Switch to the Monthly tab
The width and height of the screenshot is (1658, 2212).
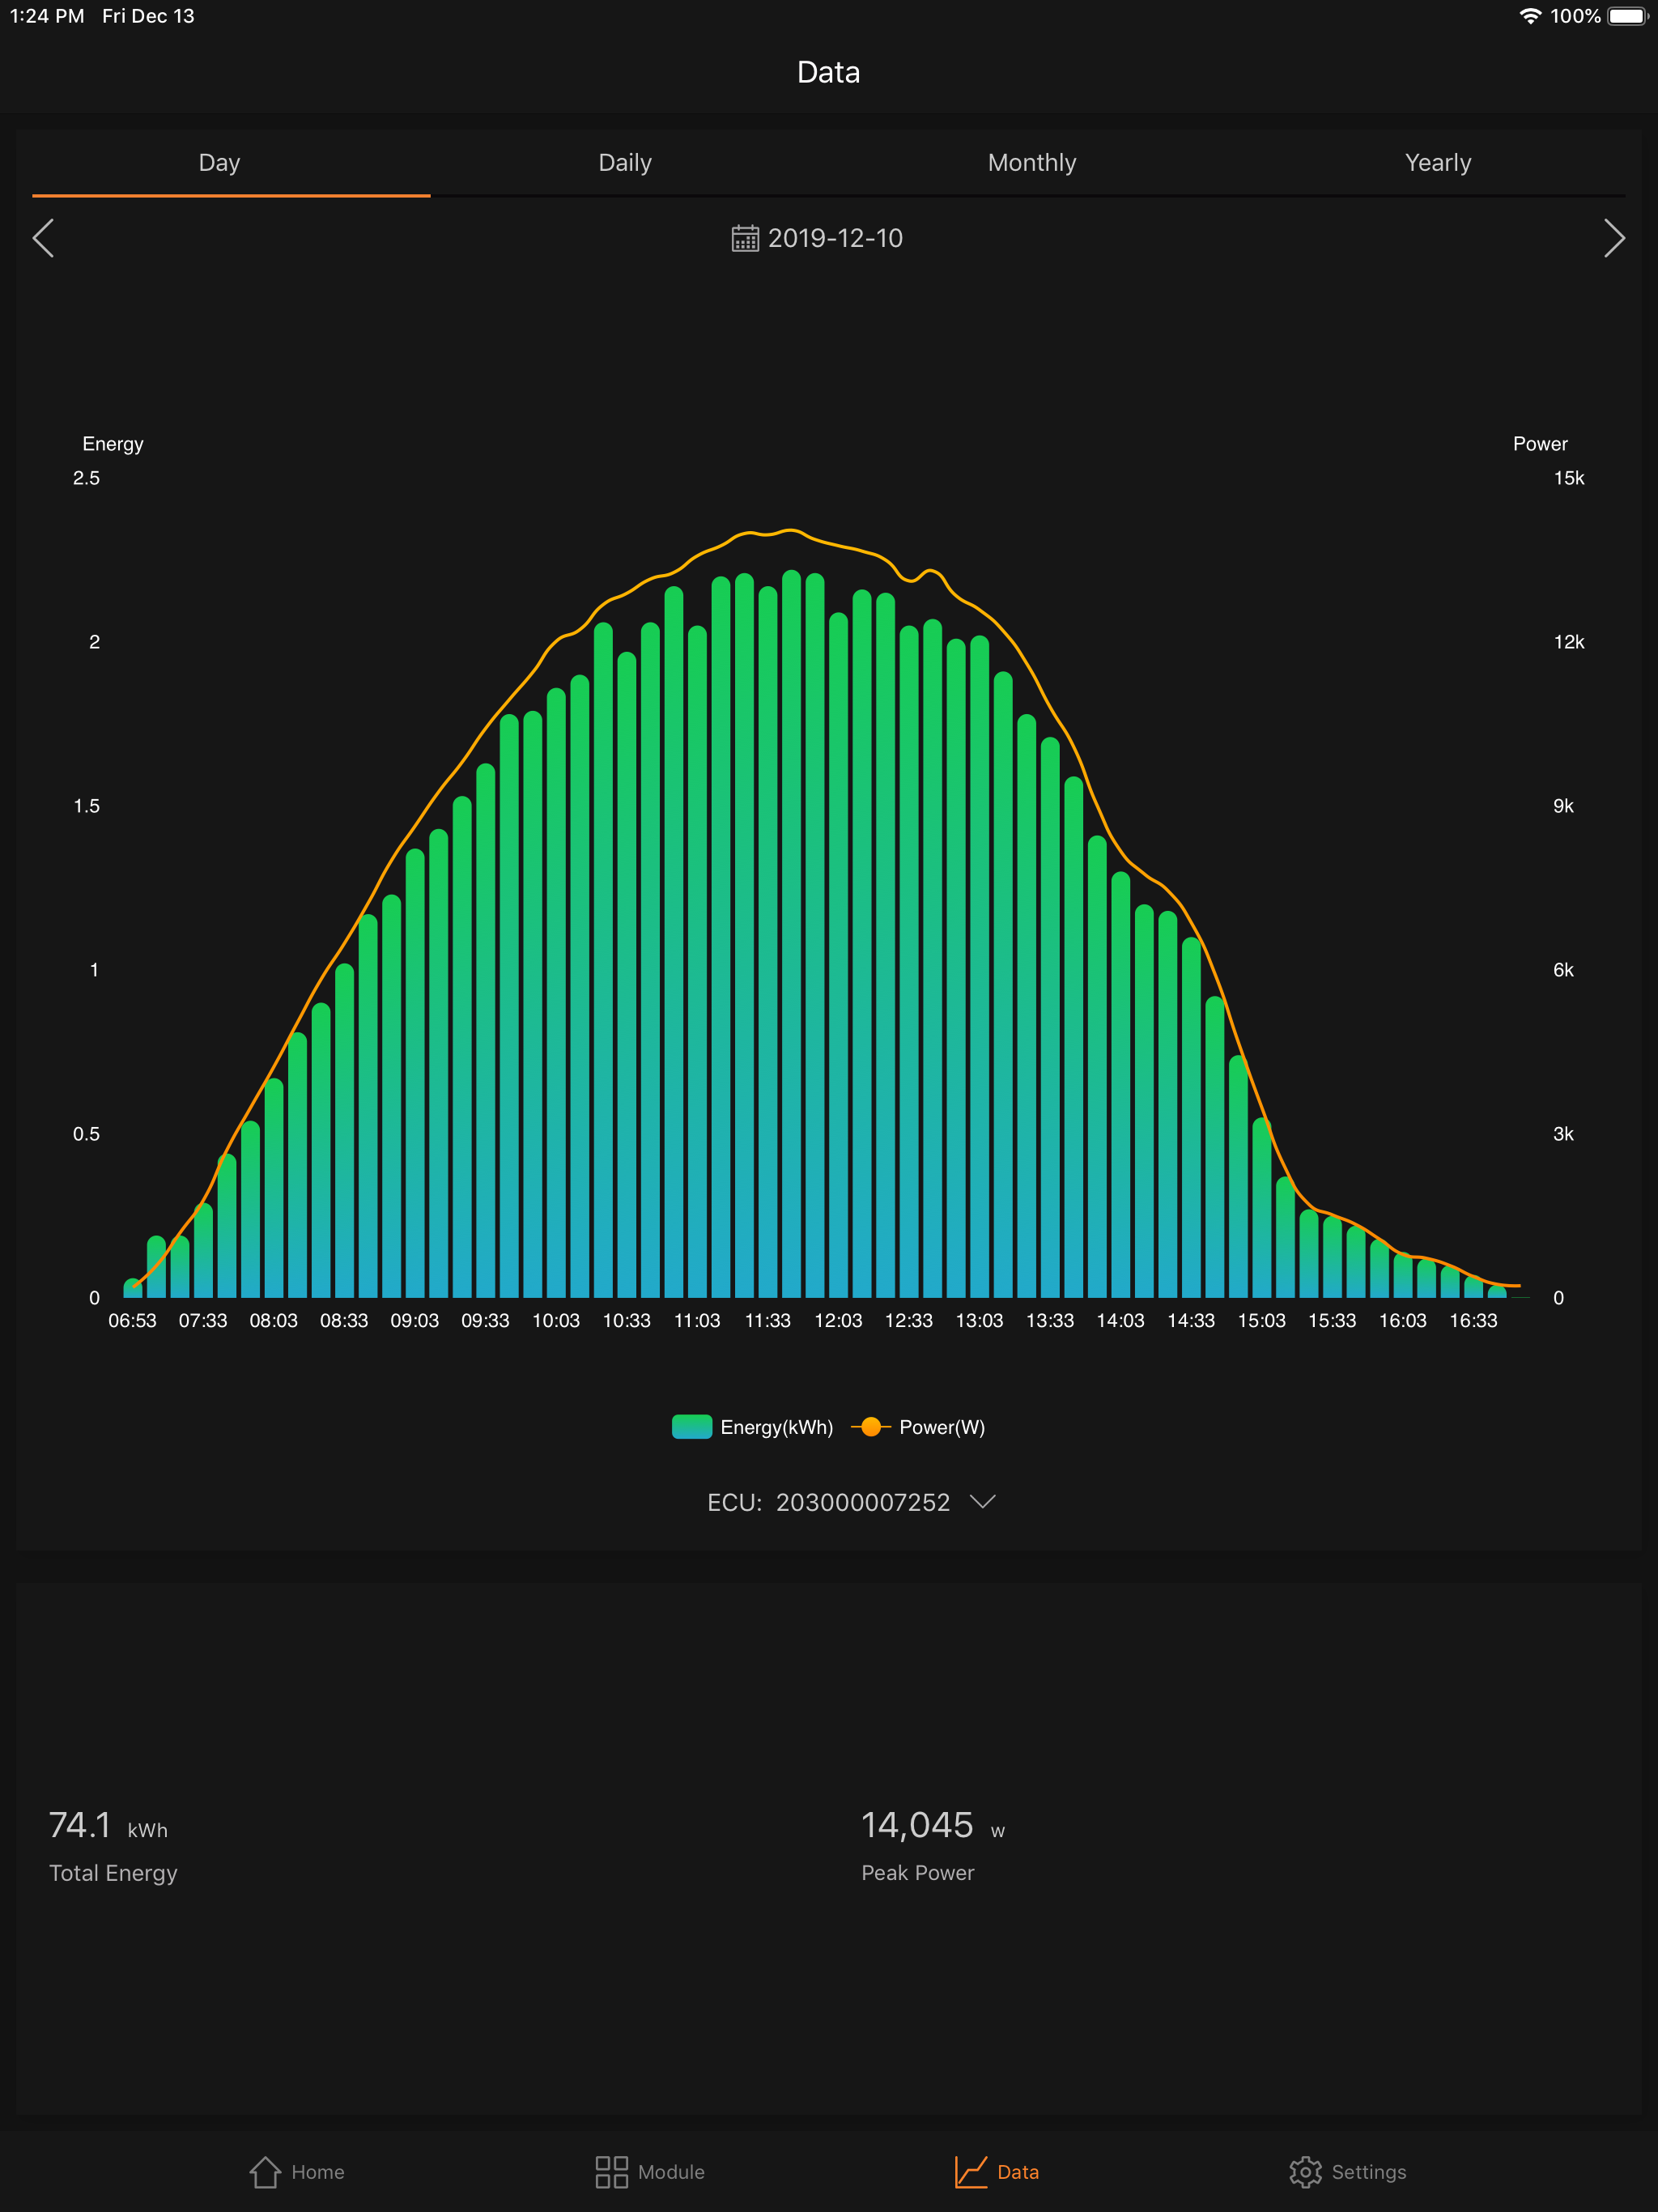pyautogui.click(x=1031, y=162)
